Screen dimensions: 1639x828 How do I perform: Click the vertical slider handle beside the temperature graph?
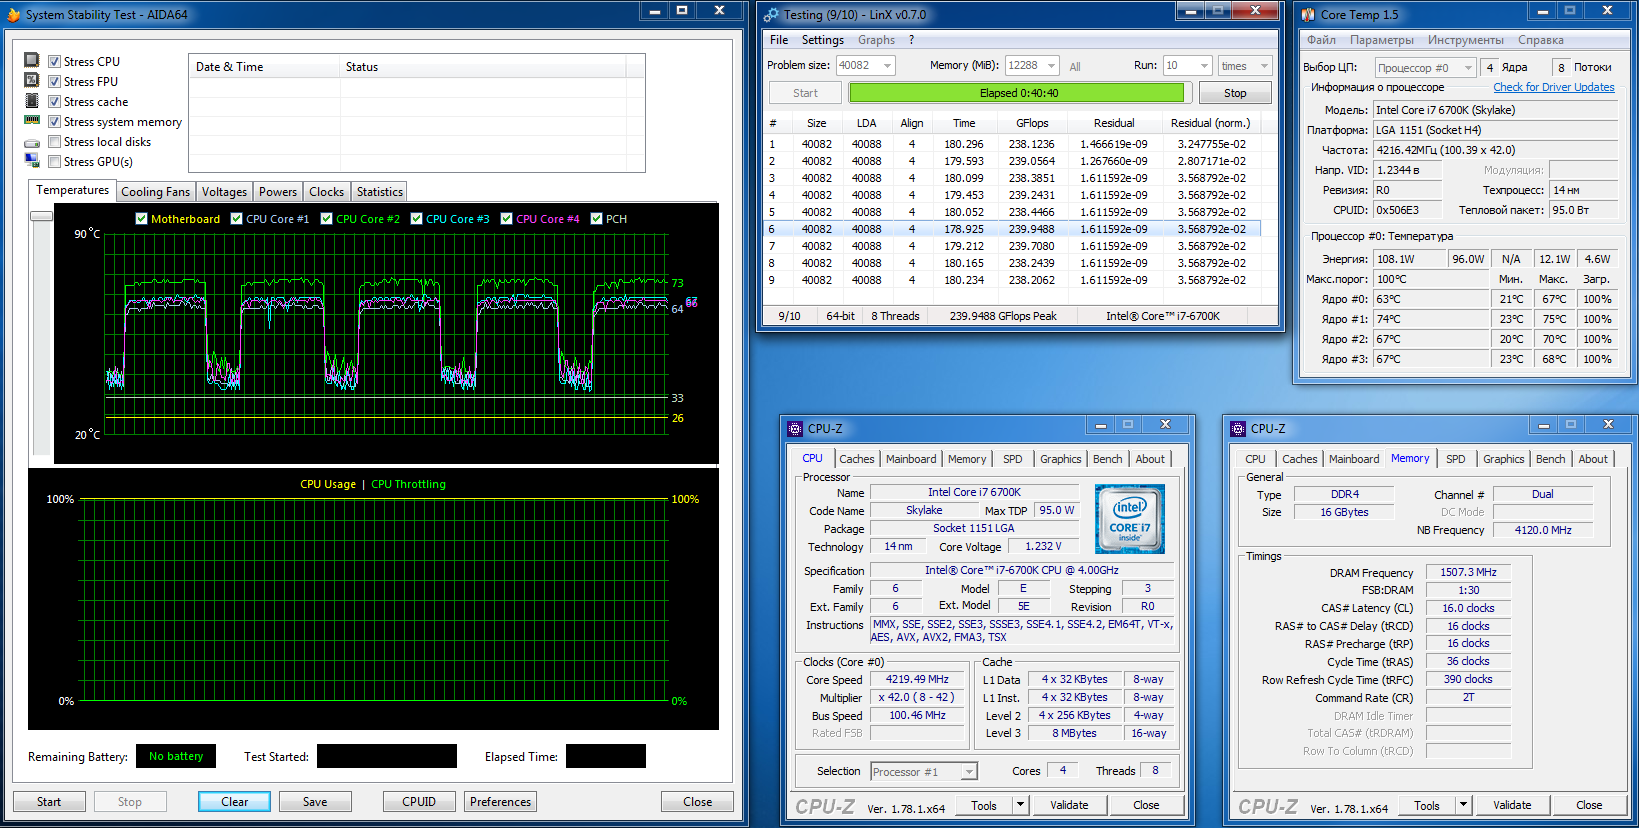pyautogui.click(x=41, y=216)
